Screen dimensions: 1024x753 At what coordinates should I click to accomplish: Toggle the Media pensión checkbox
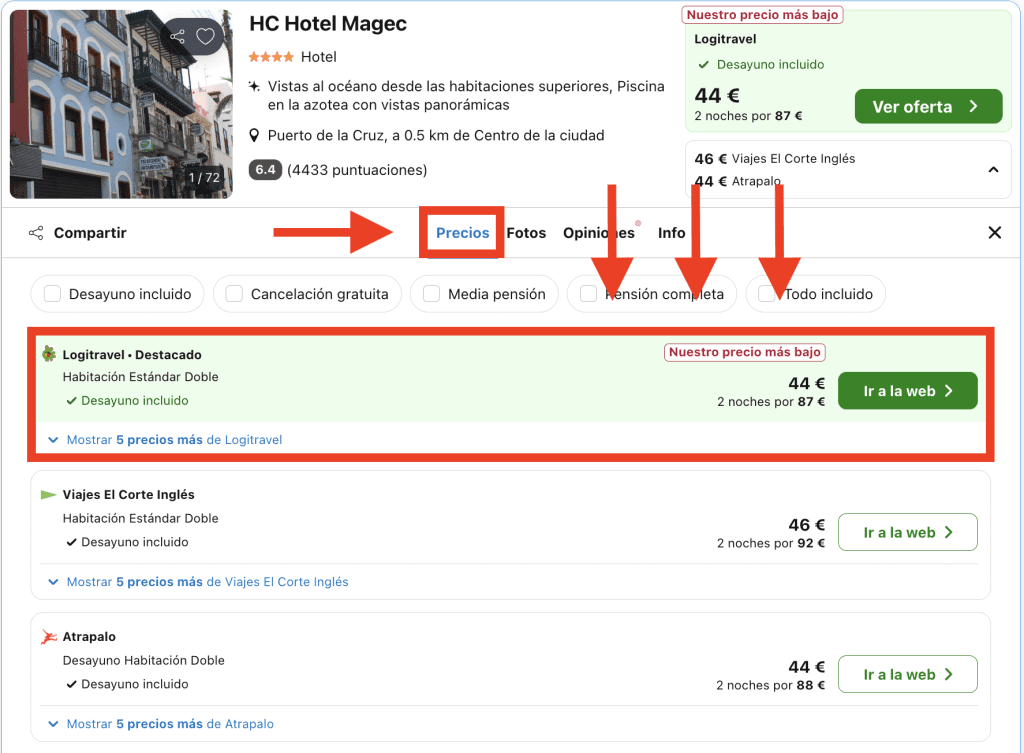[431, 294]
